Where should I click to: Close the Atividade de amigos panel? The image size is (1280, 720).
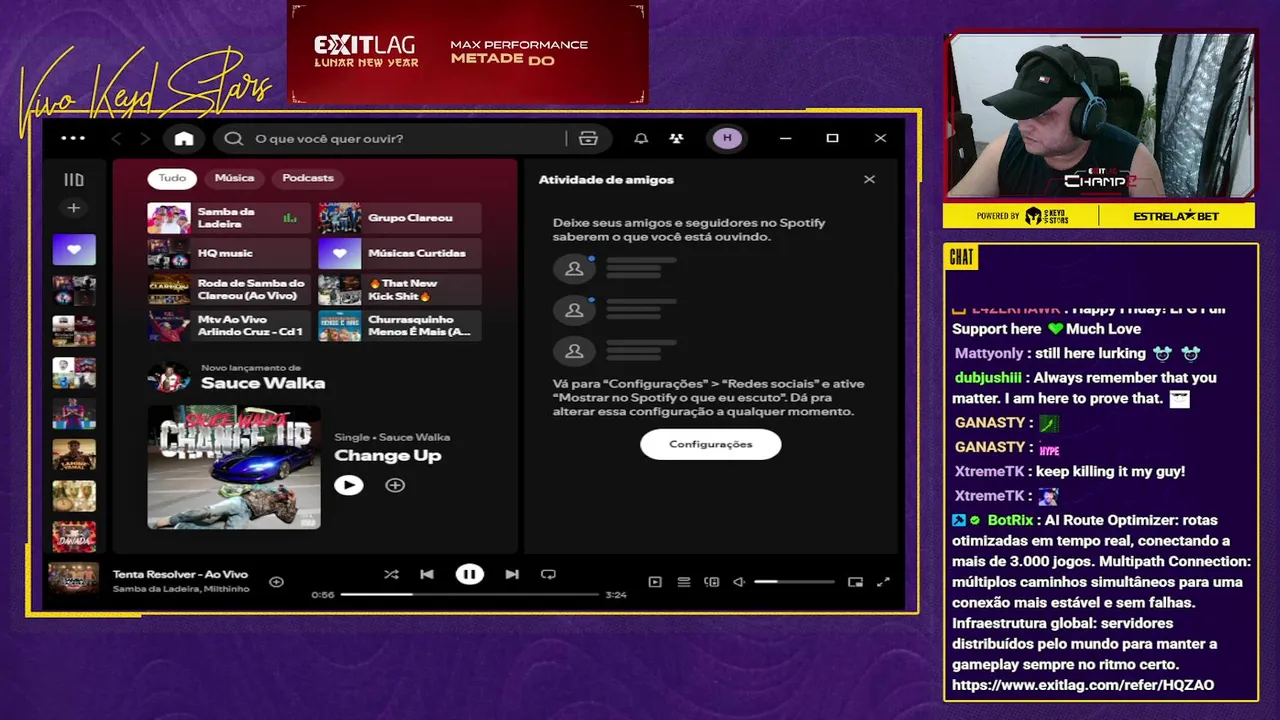[869, 179]
